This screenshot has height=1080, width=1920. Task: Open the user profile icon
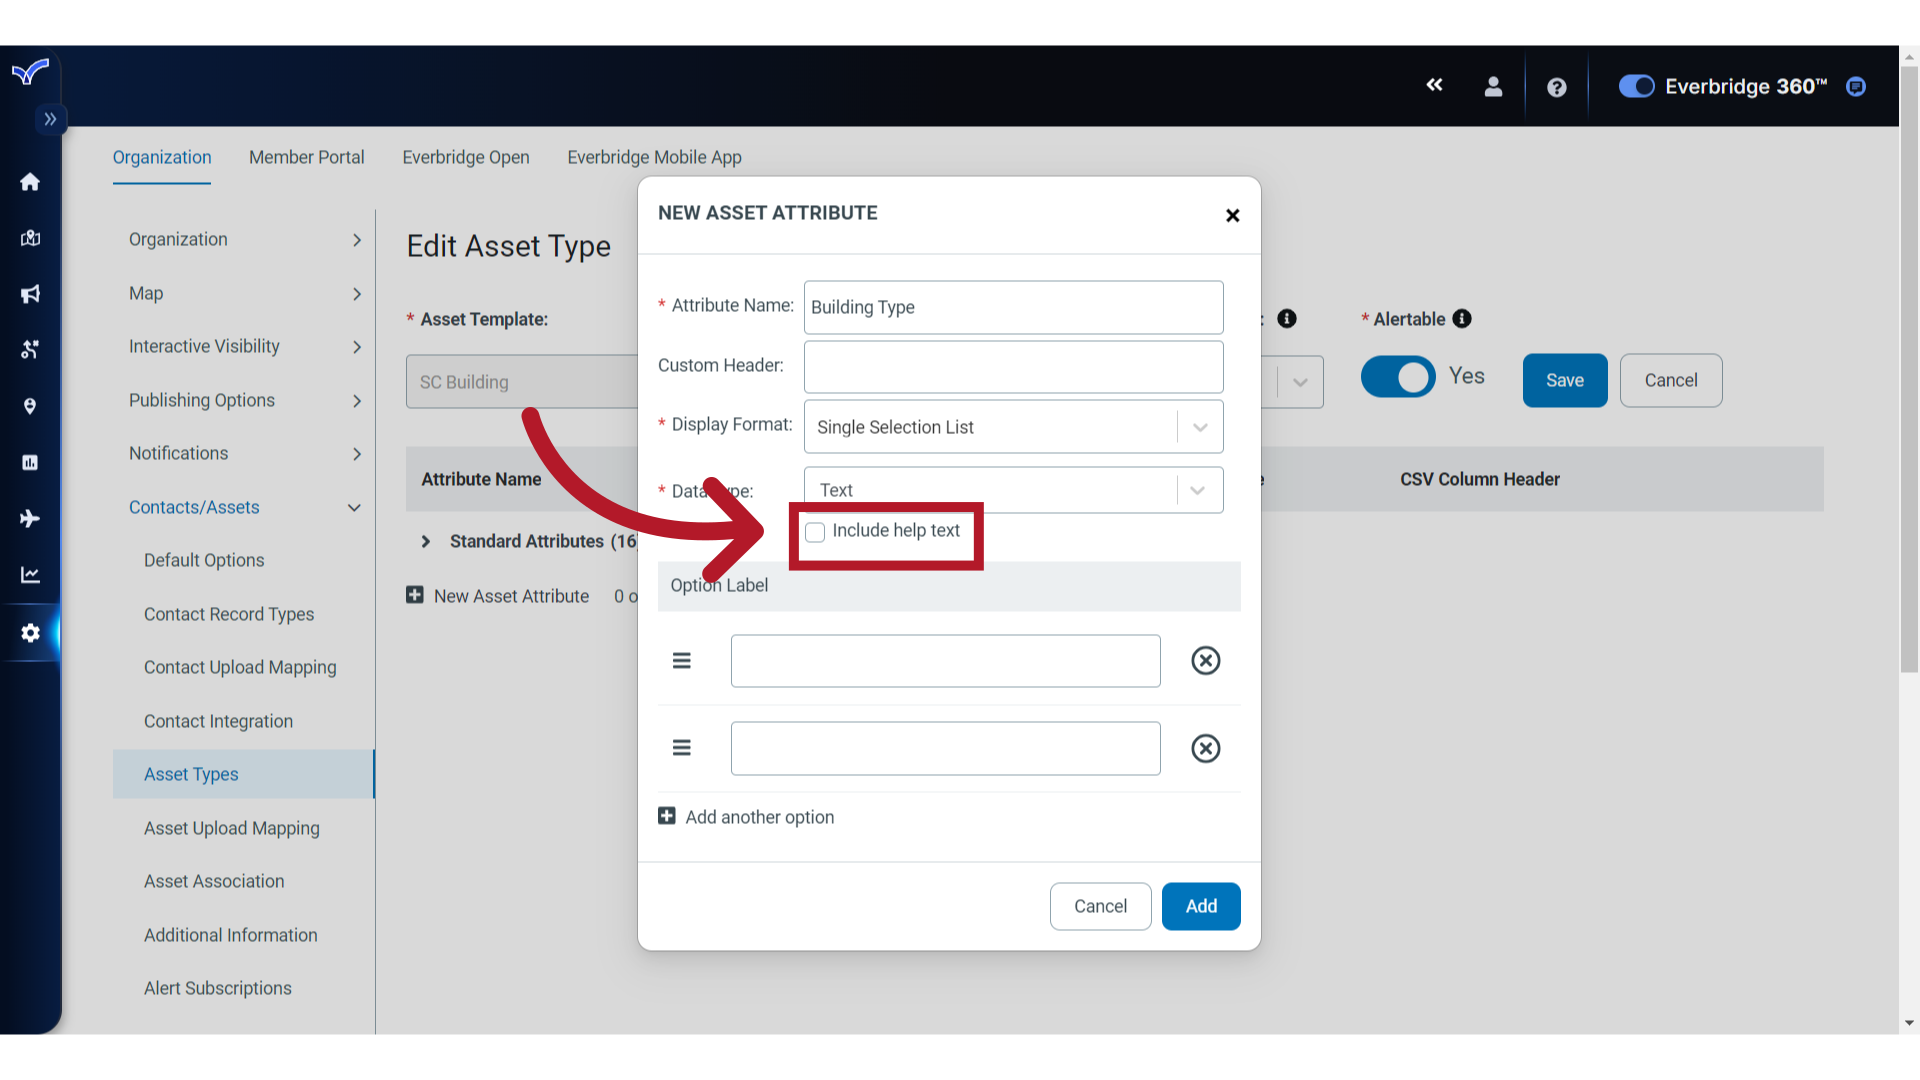(x=1493, y=87)
